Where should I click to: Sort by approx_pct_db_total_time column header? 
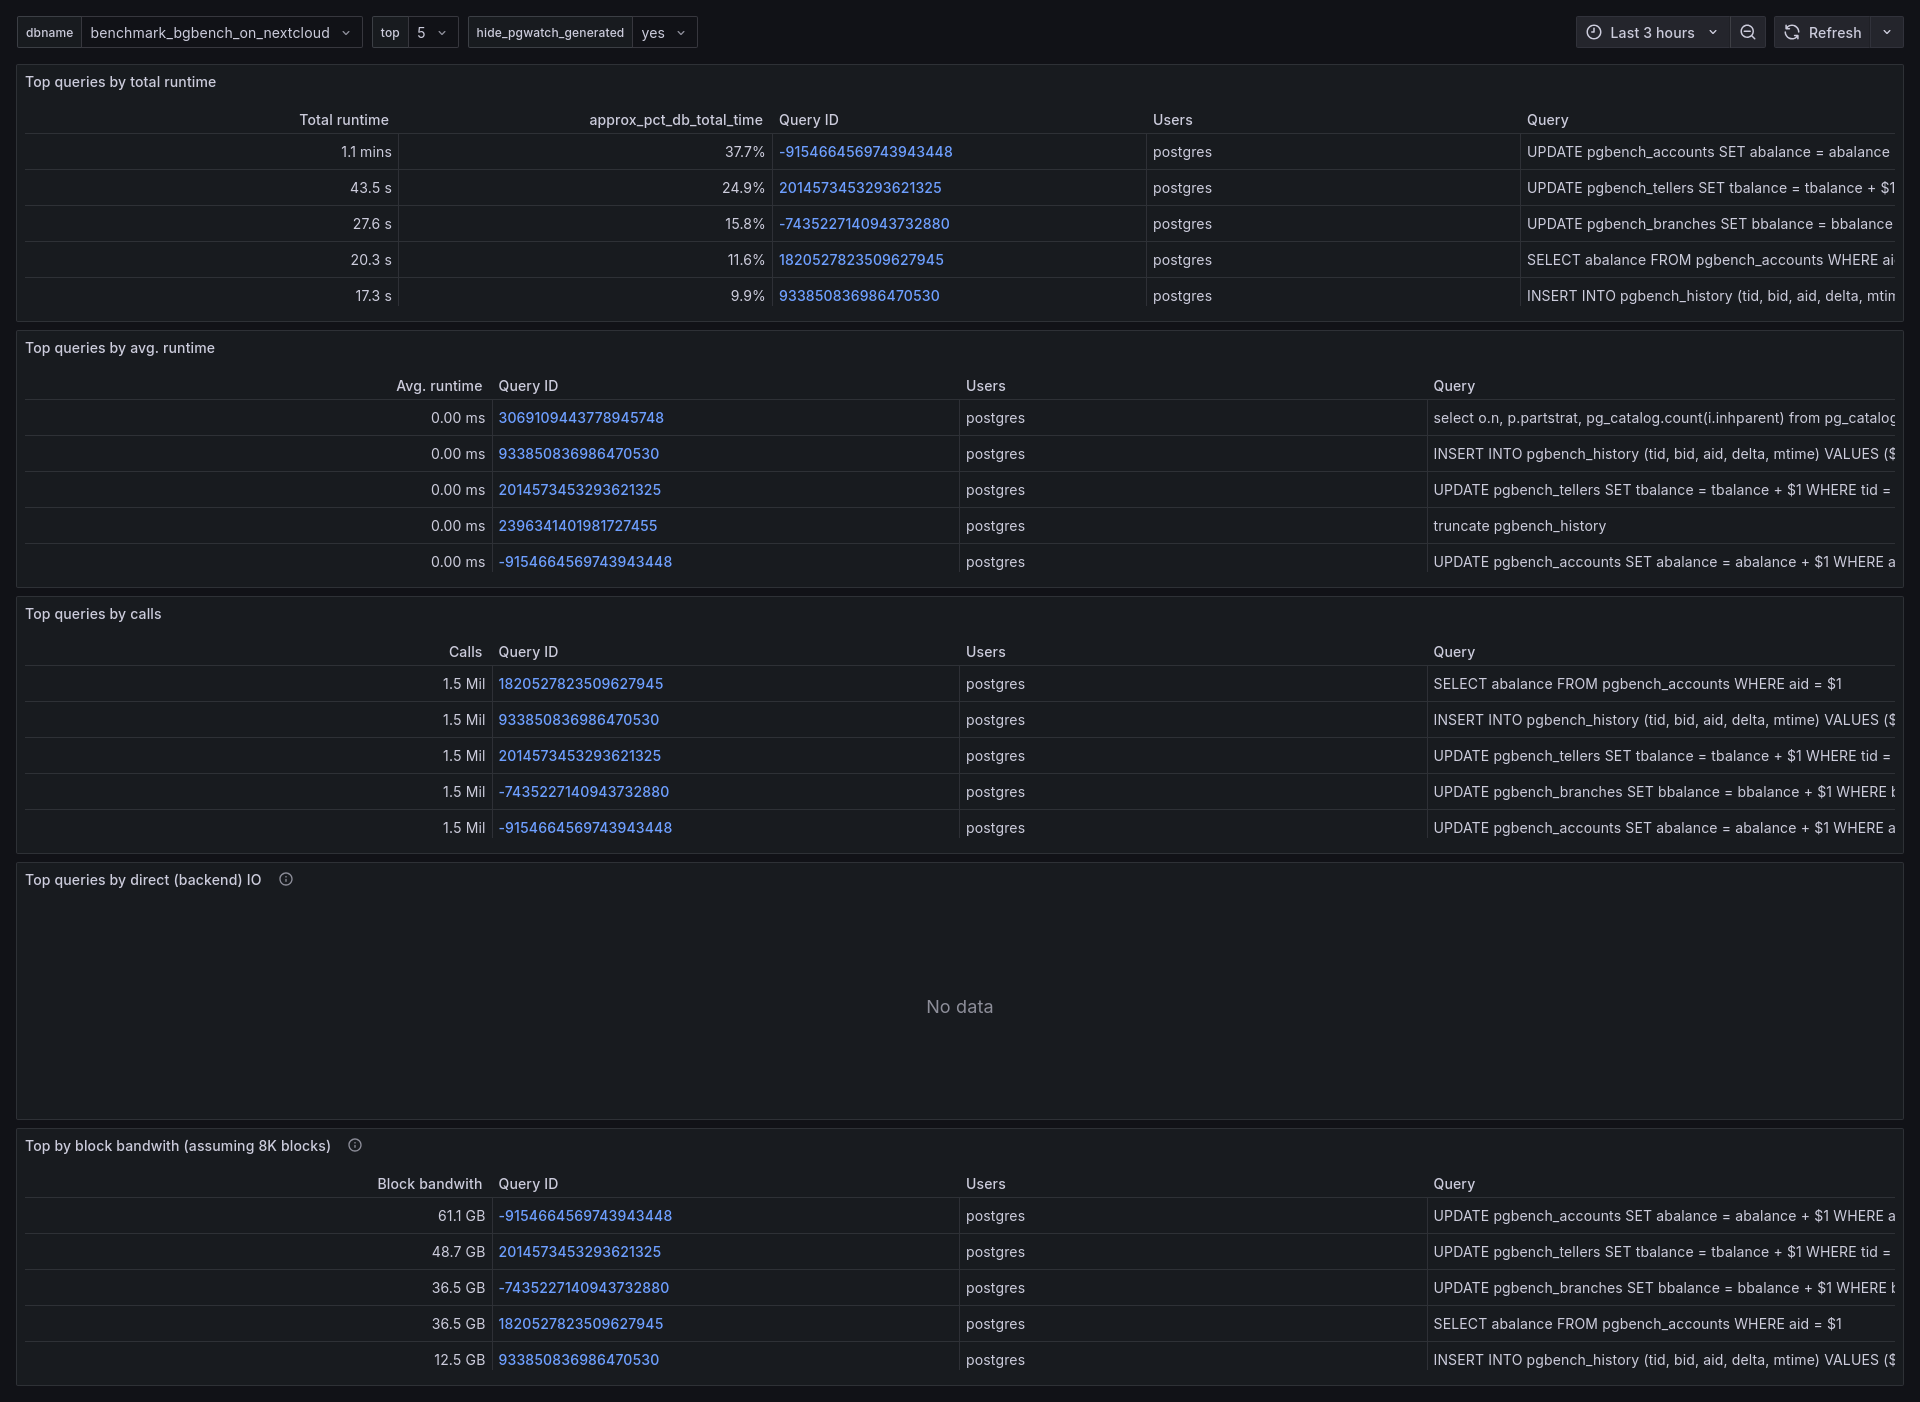(675, 120)
